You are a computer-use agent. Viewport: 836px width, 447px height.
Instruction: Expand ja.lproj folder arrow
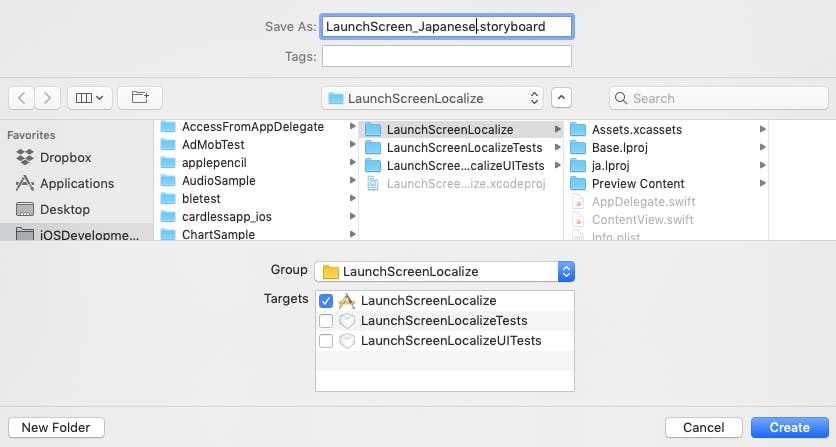[762, 165]
